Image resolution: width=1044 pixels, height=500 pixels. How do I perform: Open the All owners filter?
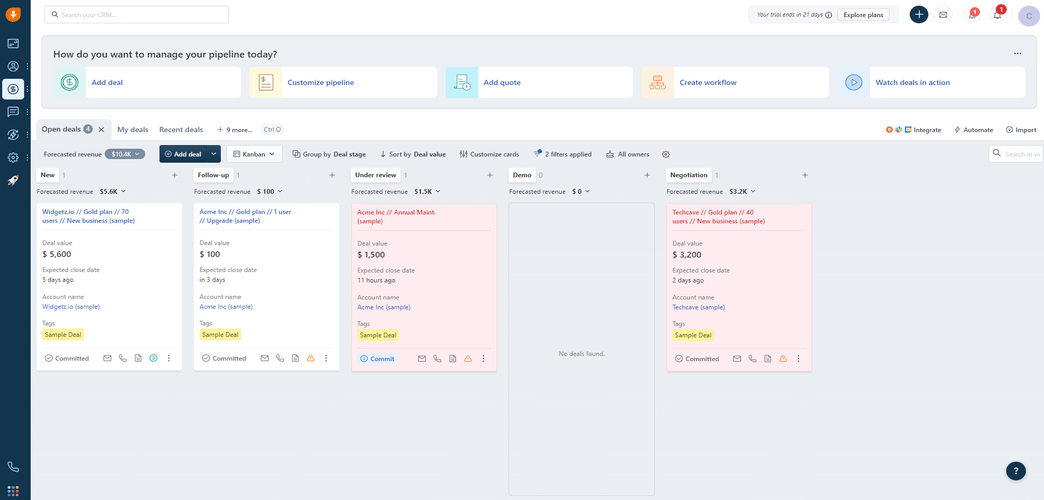627,154
